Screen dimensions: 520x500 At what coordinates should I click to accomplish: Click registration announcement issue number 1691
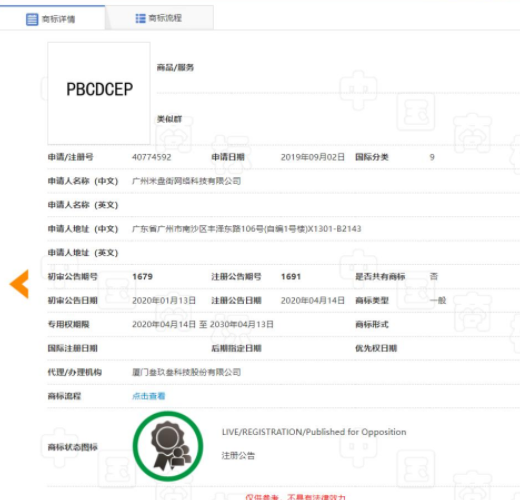pos(291,277)
